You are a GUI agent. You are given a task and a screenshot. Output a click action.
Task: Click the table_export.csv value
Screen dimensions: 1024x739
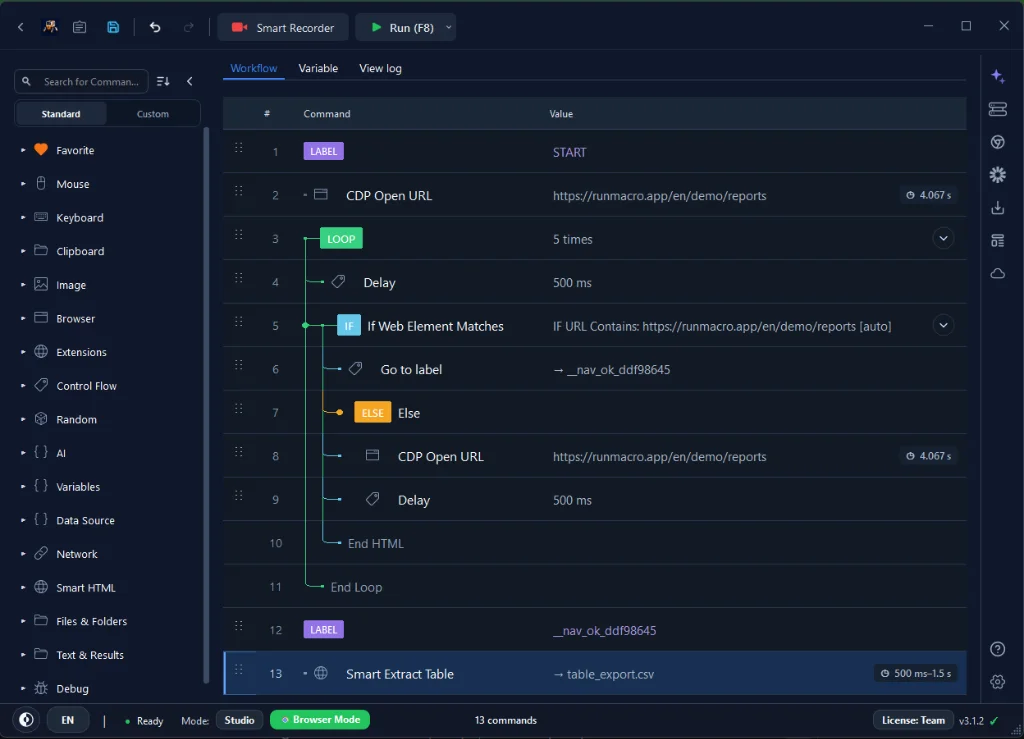tap(610, 674)
